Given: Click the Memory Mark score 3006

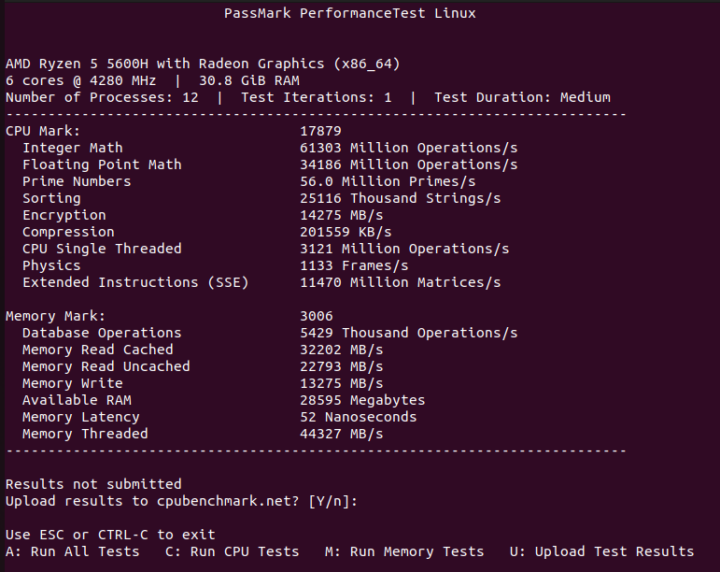Looking at the screenshot, I should [x=316, y=316].
